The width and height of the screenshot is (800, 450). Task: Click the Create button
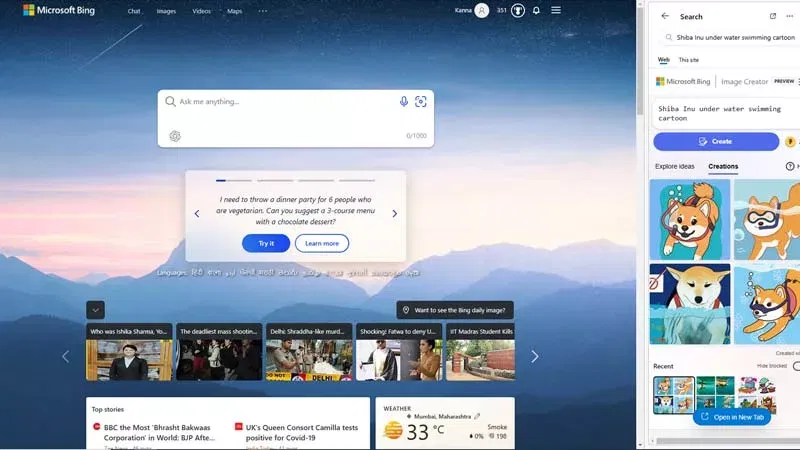[716, 141]
